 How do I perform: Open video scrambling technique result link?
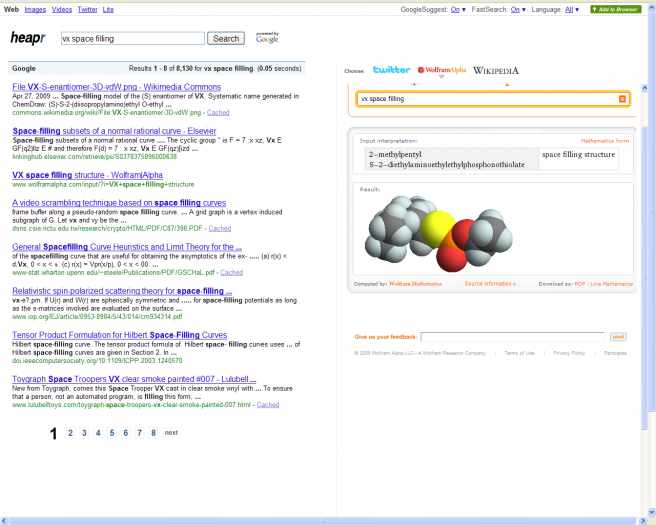coord(119,203)
